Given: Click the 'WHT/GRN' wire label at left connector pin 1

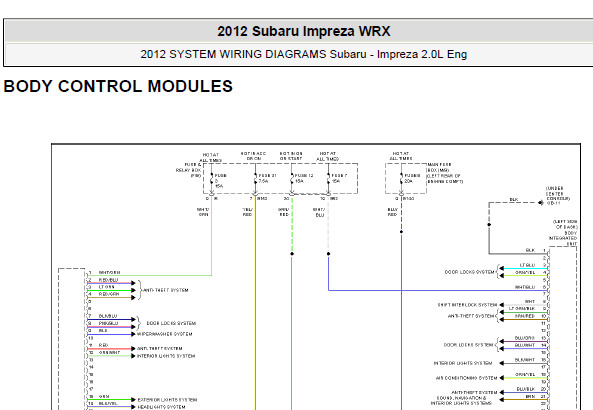Looking at the screenshot, I should coord(110,272).
